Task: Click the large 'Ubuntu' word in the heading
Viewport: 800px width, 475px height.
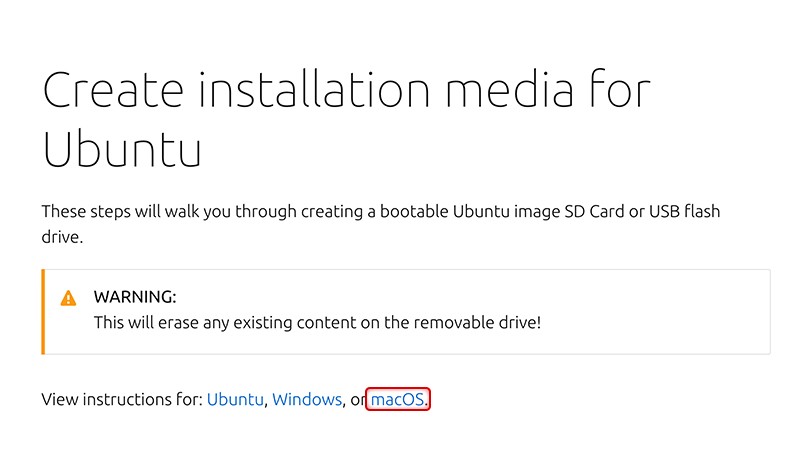Action: pyautogui.click(x=122, y=149)
